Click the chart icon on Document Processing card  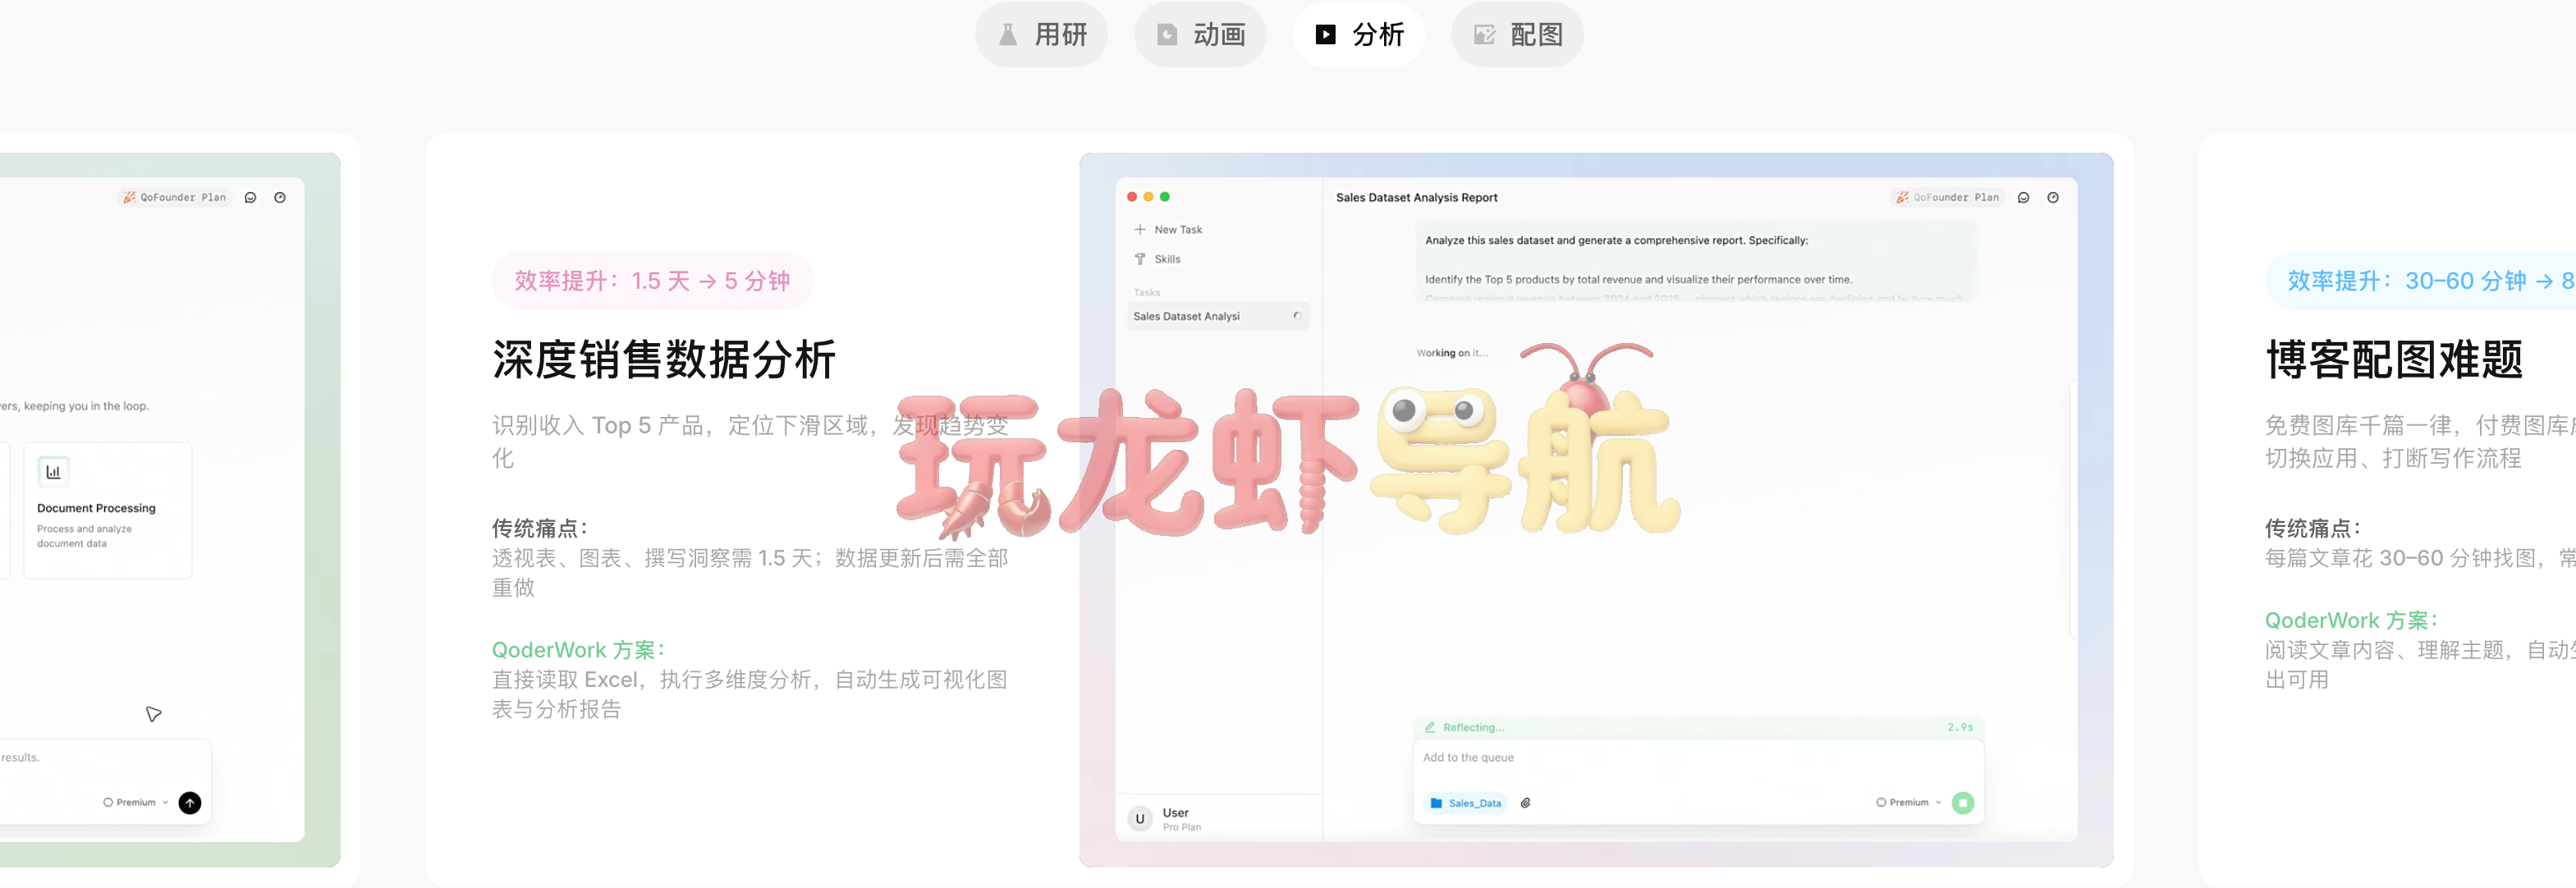53,472
